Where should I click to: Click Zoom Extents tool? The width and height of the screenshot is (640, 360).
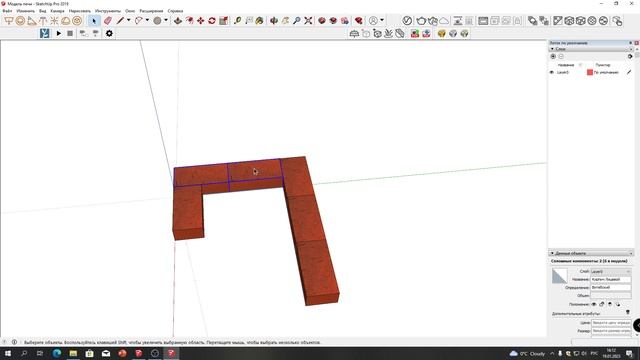tap(308, 20)
